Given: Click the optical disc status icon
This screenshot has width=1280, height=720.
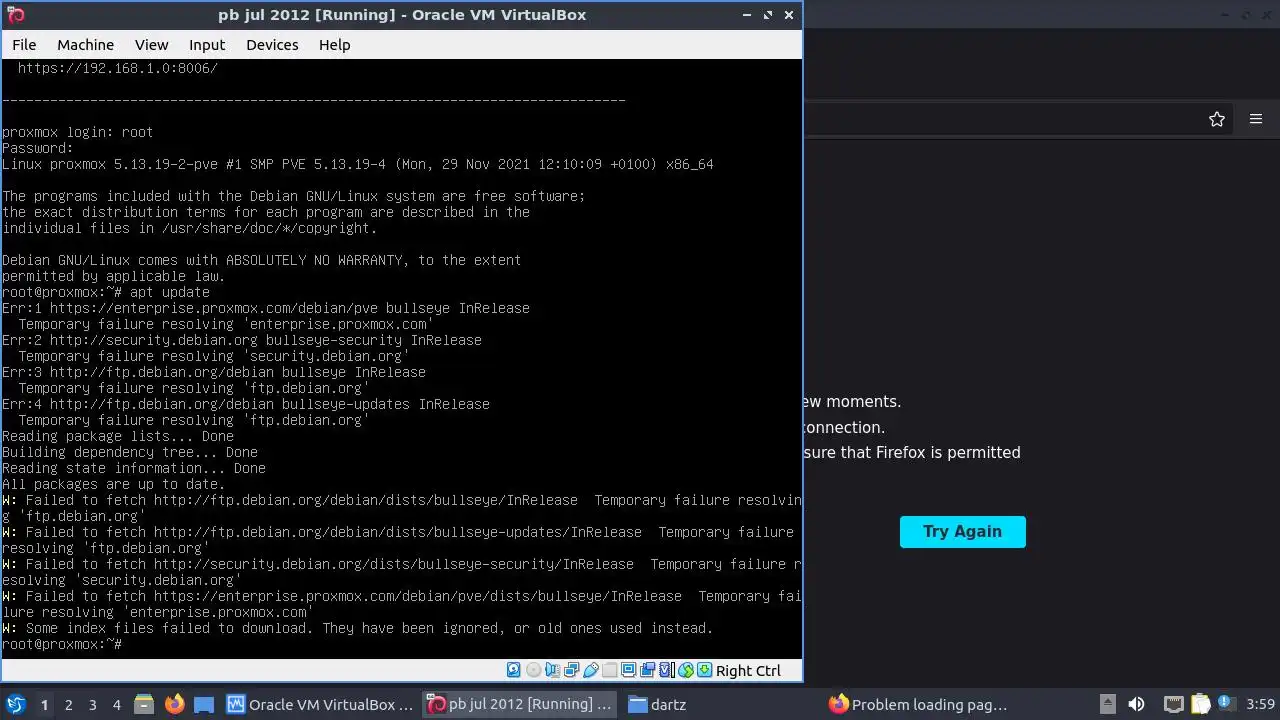Looking at the screenshot, I should tap(533, 670).
